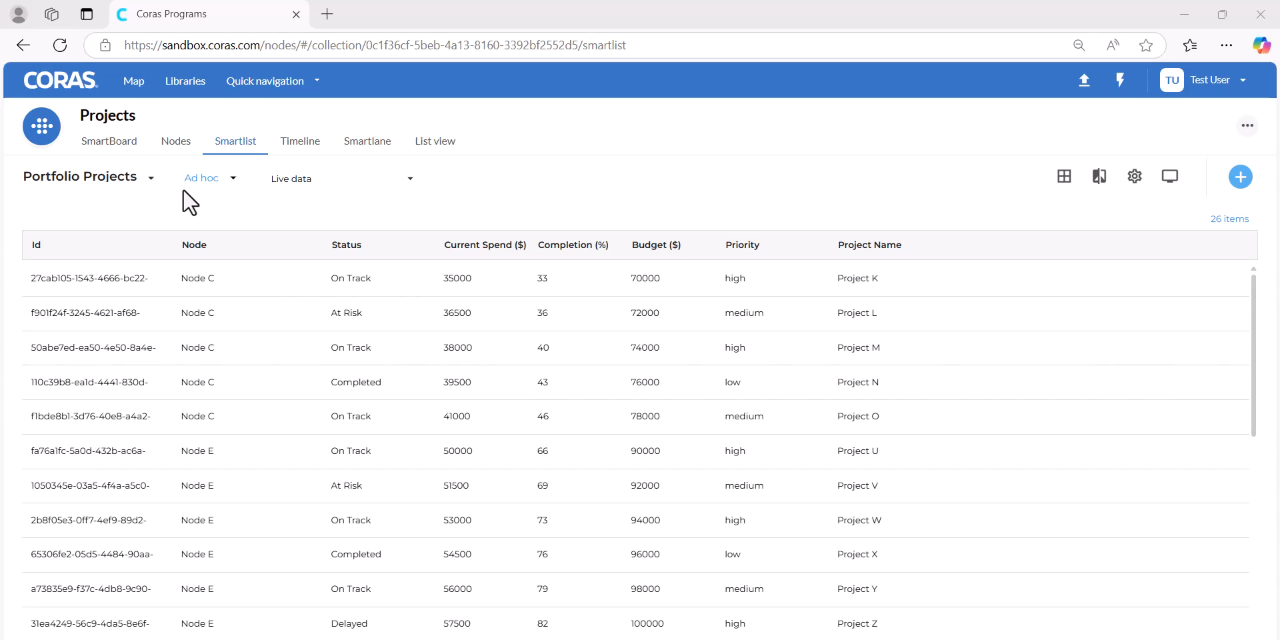Open the settings gear icon
Image resolution: width=1280 pixels, height=640 pixels.
point(1134,176)
